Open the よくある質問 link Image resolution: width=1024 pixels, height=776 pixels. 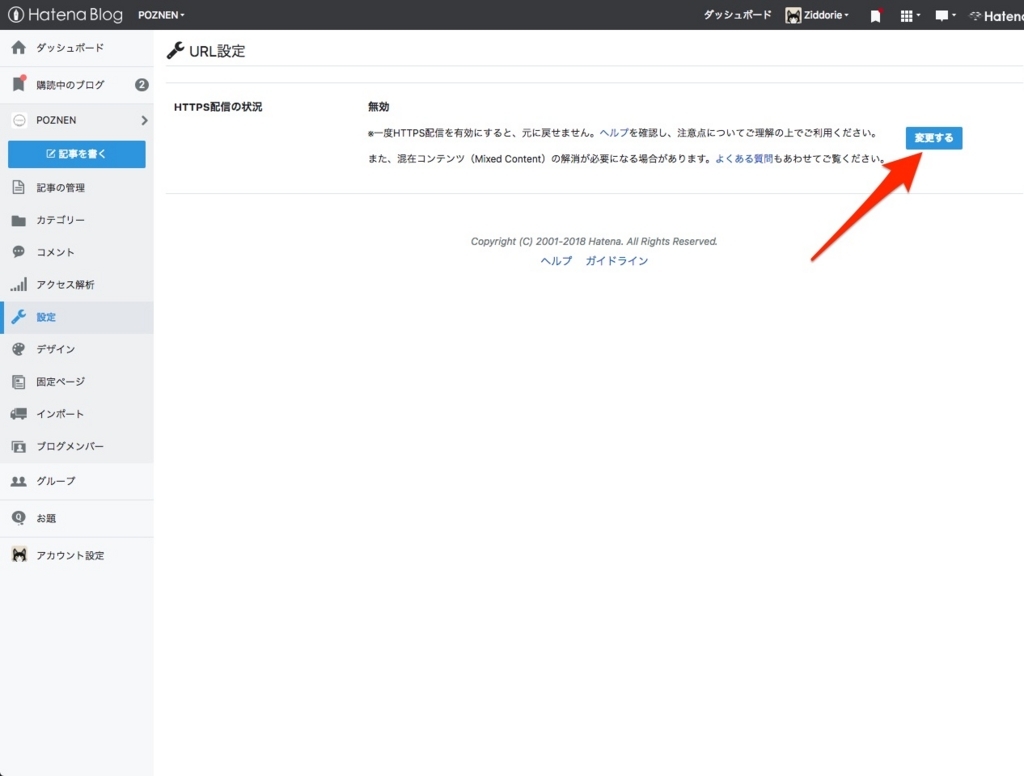745,158
